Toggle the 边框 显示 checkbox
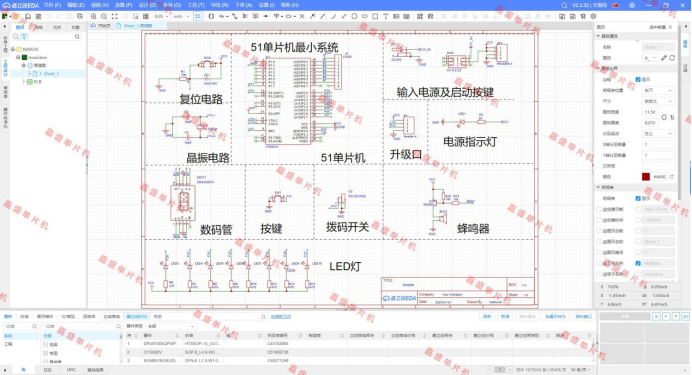 (638, 79)
